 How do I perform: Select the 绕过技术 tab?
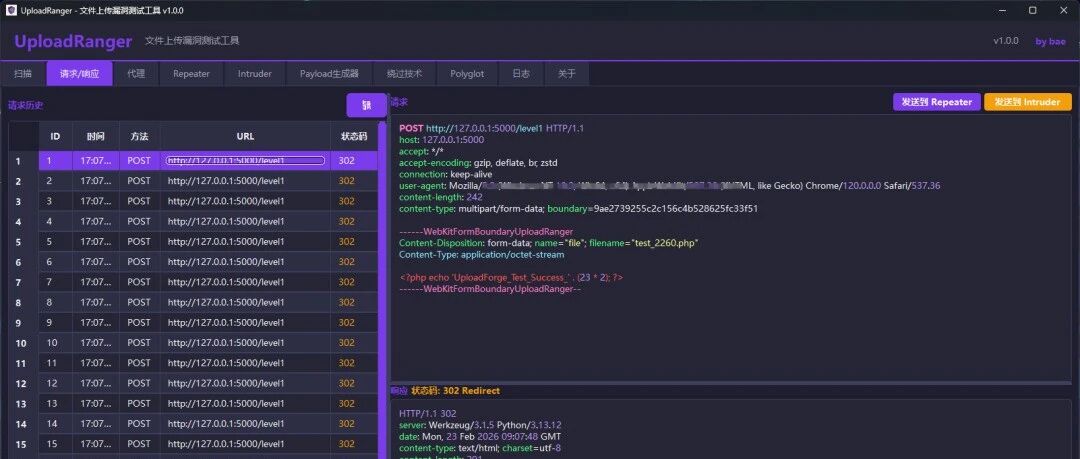coord(404,74)
